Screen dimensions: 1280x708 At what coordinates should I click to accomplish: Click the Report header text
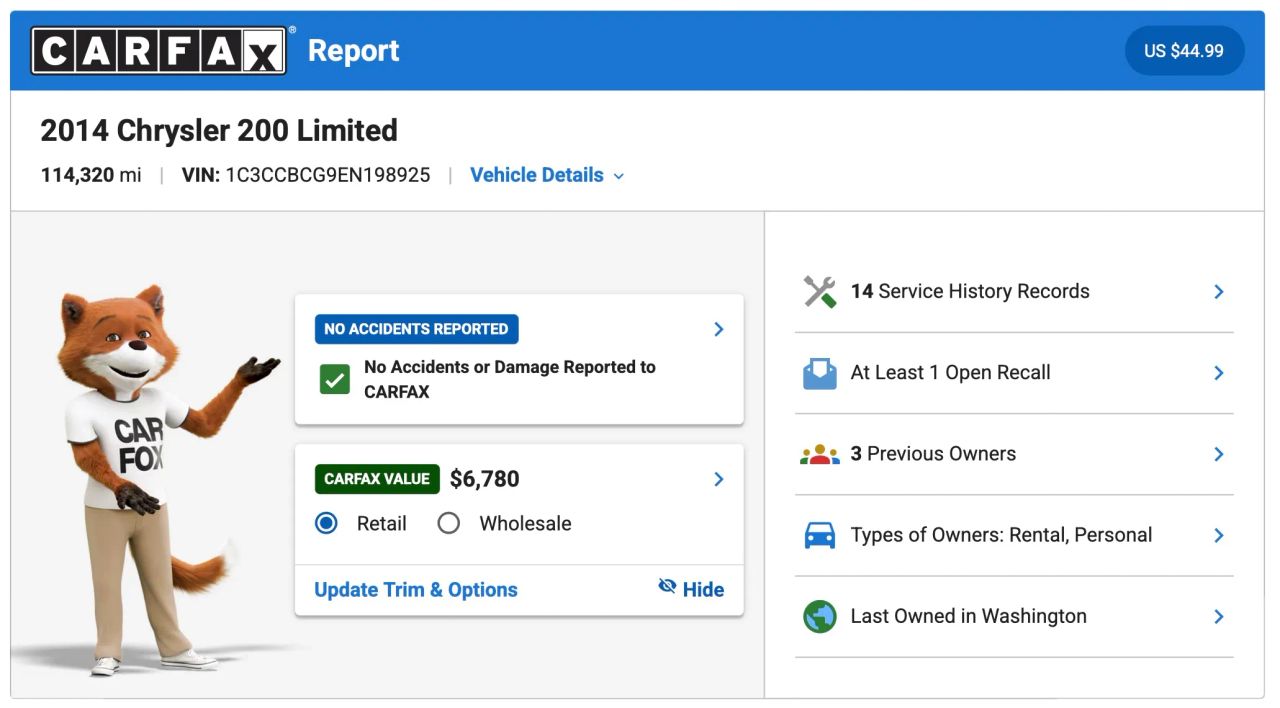click(353, 51)
